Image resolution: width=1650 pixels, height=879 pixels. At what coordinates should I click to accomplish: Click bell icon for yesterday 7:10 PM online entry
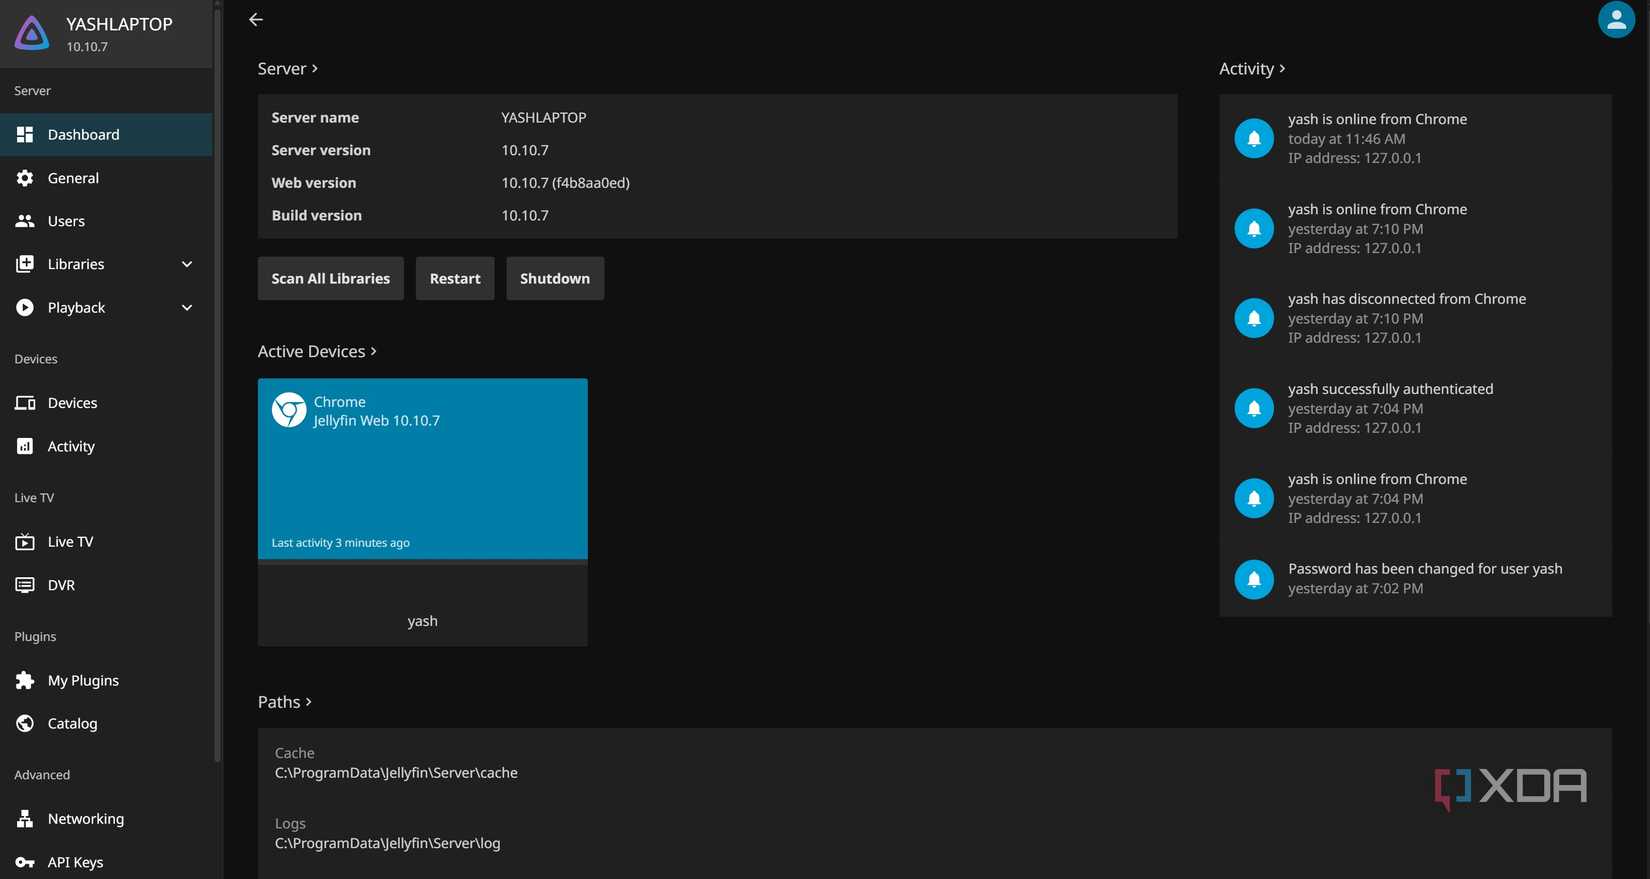pos(1254,228)
